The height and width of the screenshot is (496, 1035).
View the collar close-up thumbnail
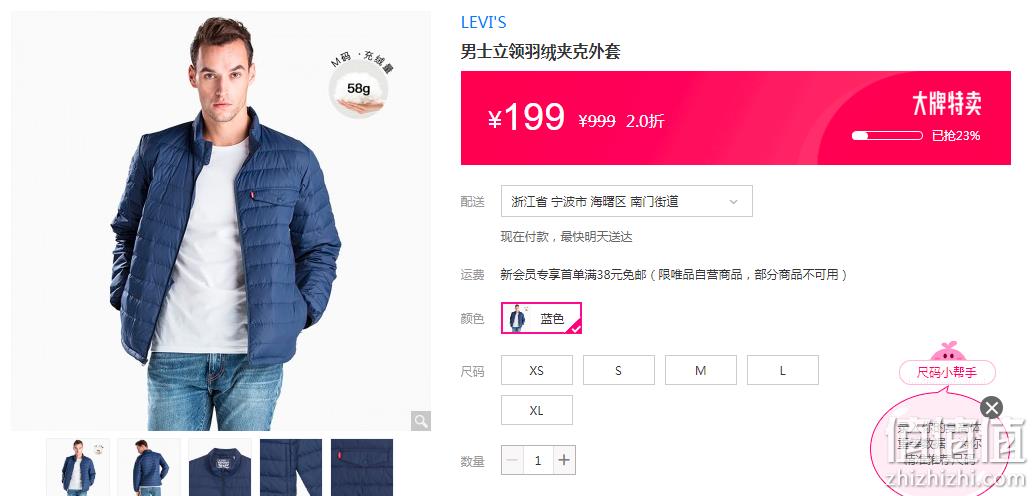tap(220, 468)
